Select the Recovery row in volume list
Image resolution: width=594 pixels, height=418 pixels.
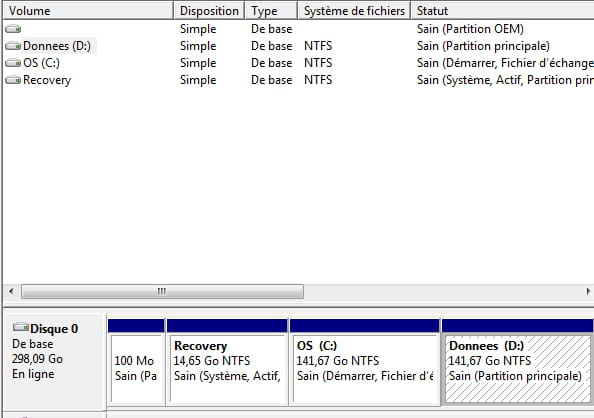point(299,80)
